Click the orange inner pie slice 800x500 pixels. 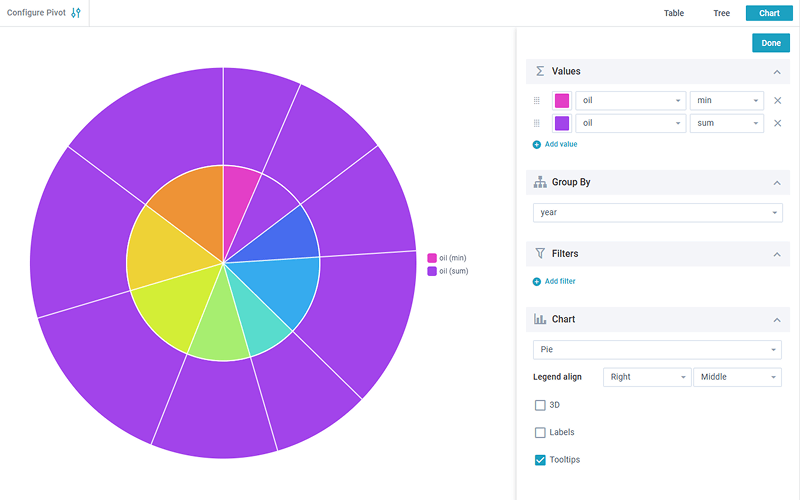194,207
